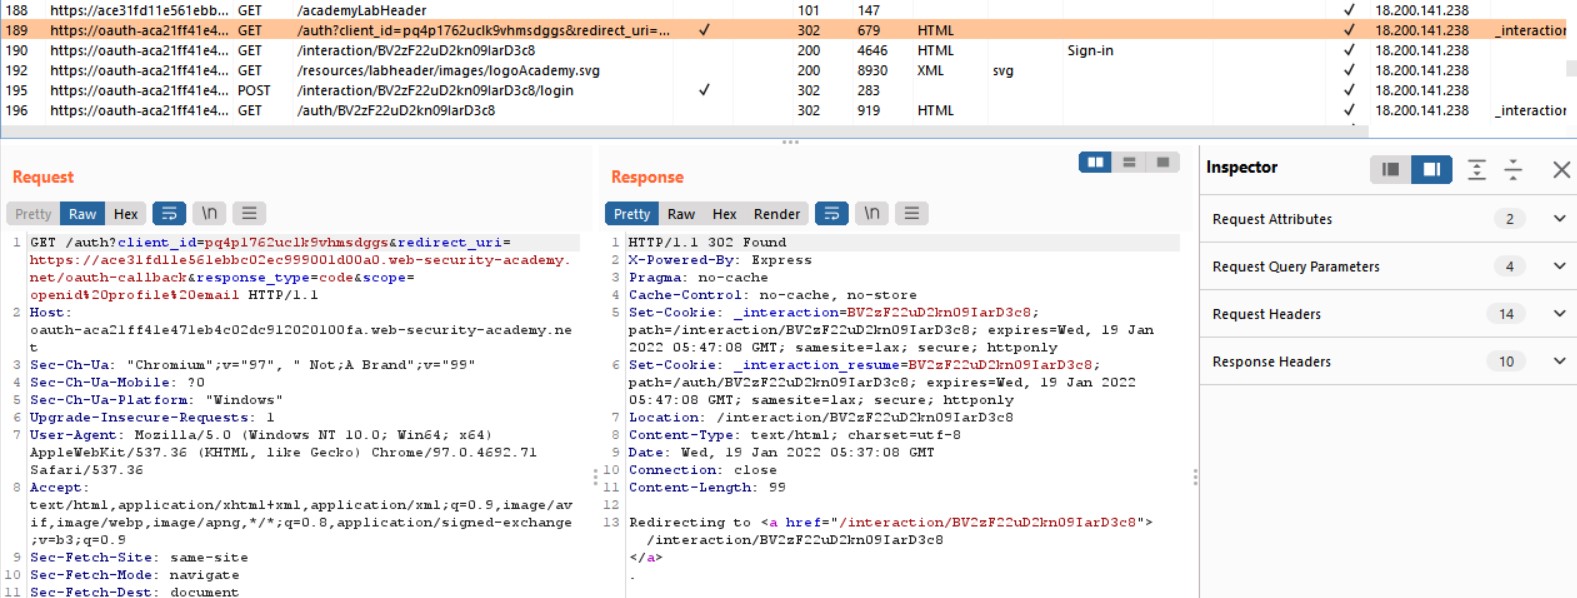This screenshot has height=598, width=1577.
Task: Switch Response view to Hex tab
Action: [725, 214]
